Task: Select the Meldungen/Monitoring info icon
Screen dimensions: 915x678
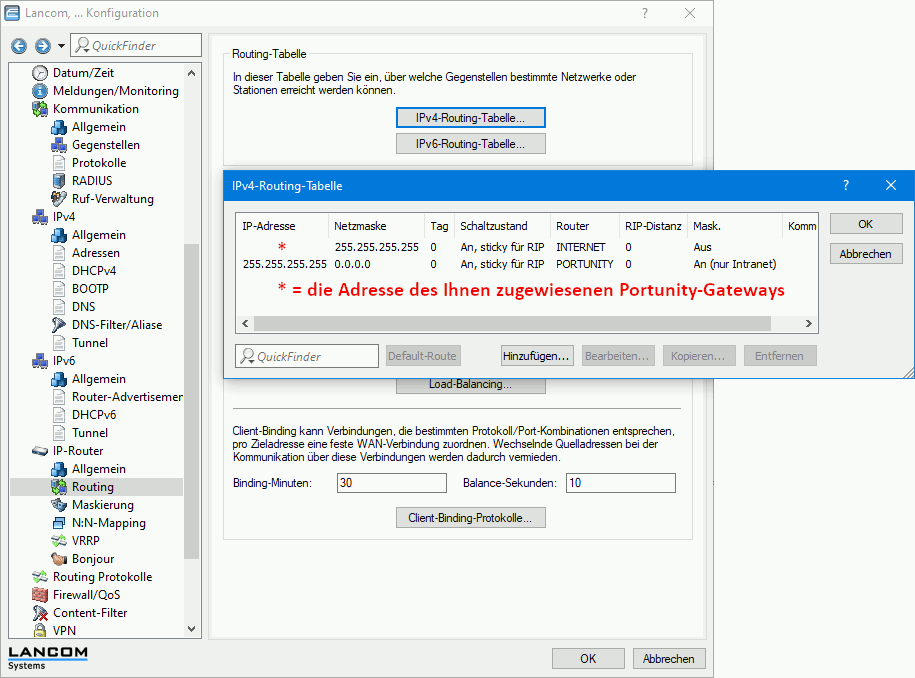Action: pos(40,91)
